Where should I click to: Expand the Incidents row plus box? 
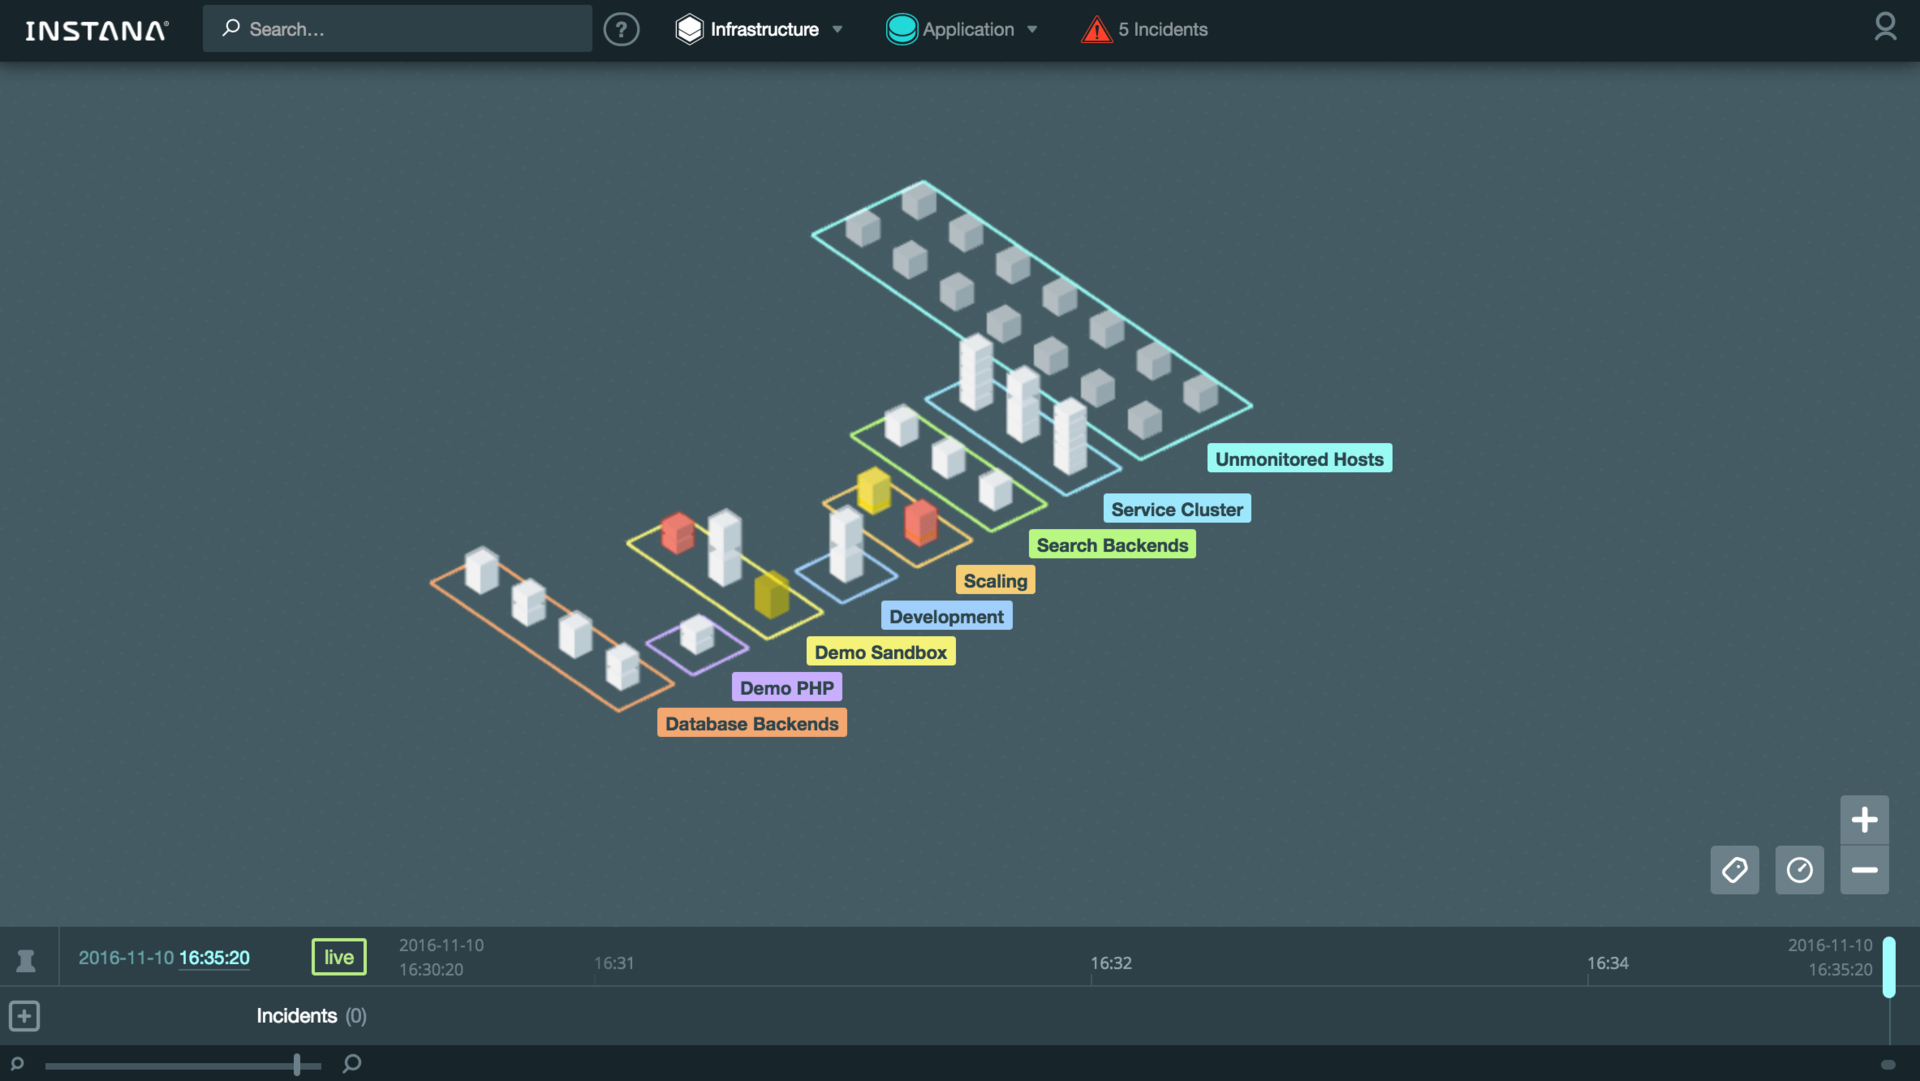24,1016
